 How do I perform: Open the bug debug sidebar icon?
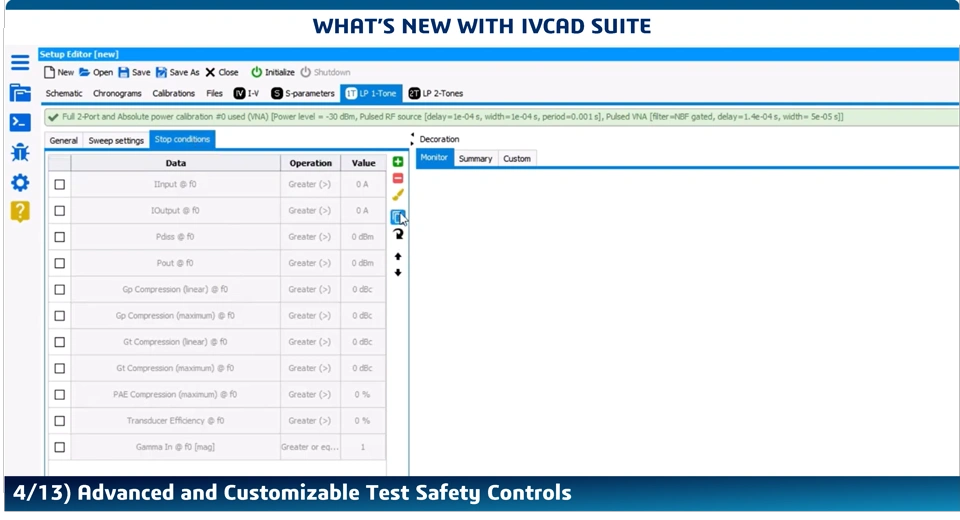pos(20,152)
